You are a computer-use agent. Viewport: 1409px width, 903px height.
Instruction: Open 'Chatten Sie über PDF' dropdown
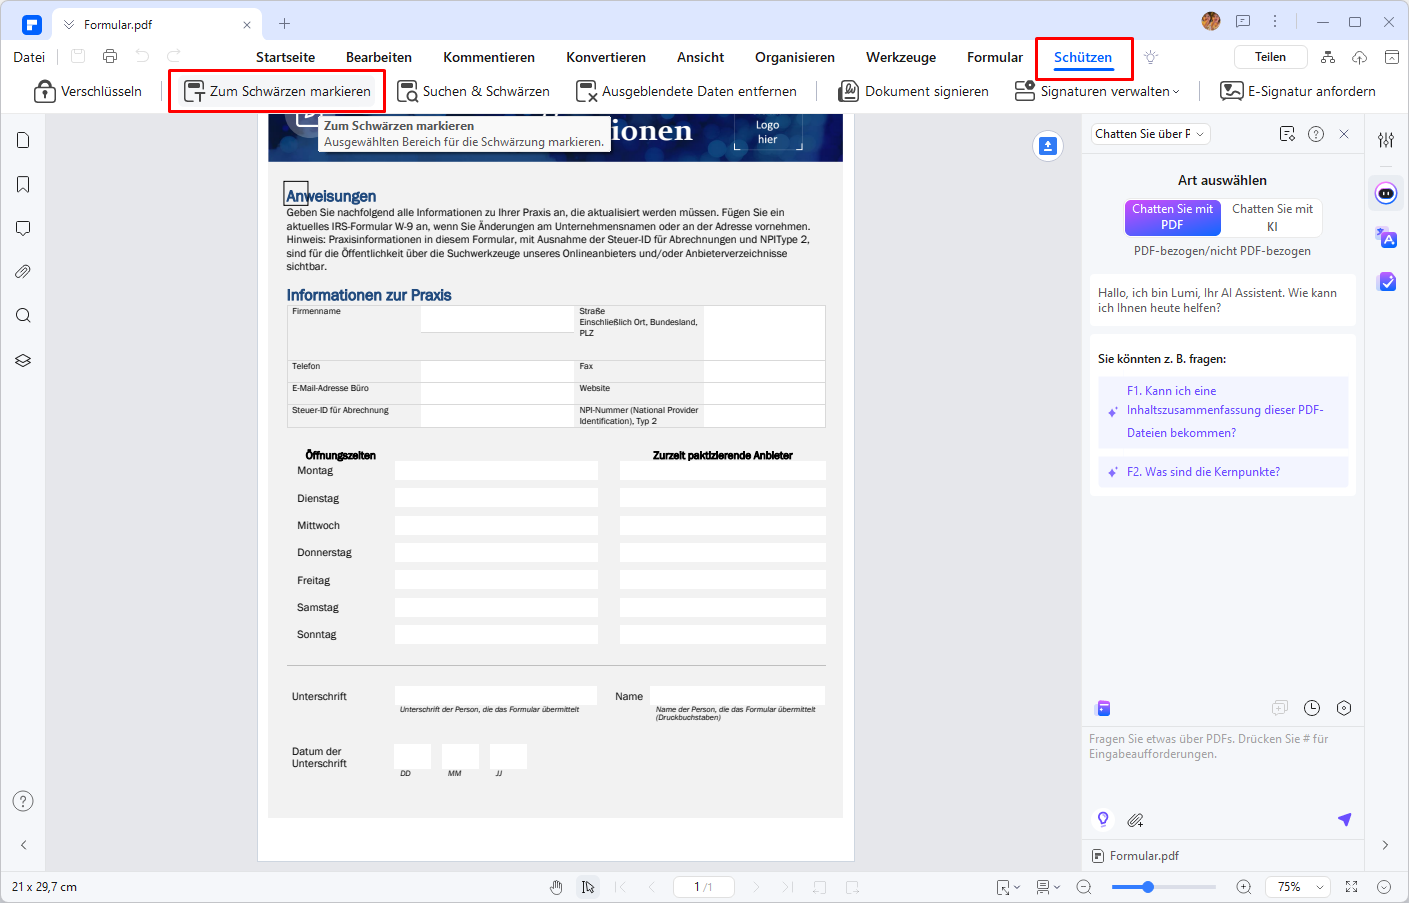(x=1150, y=134)
